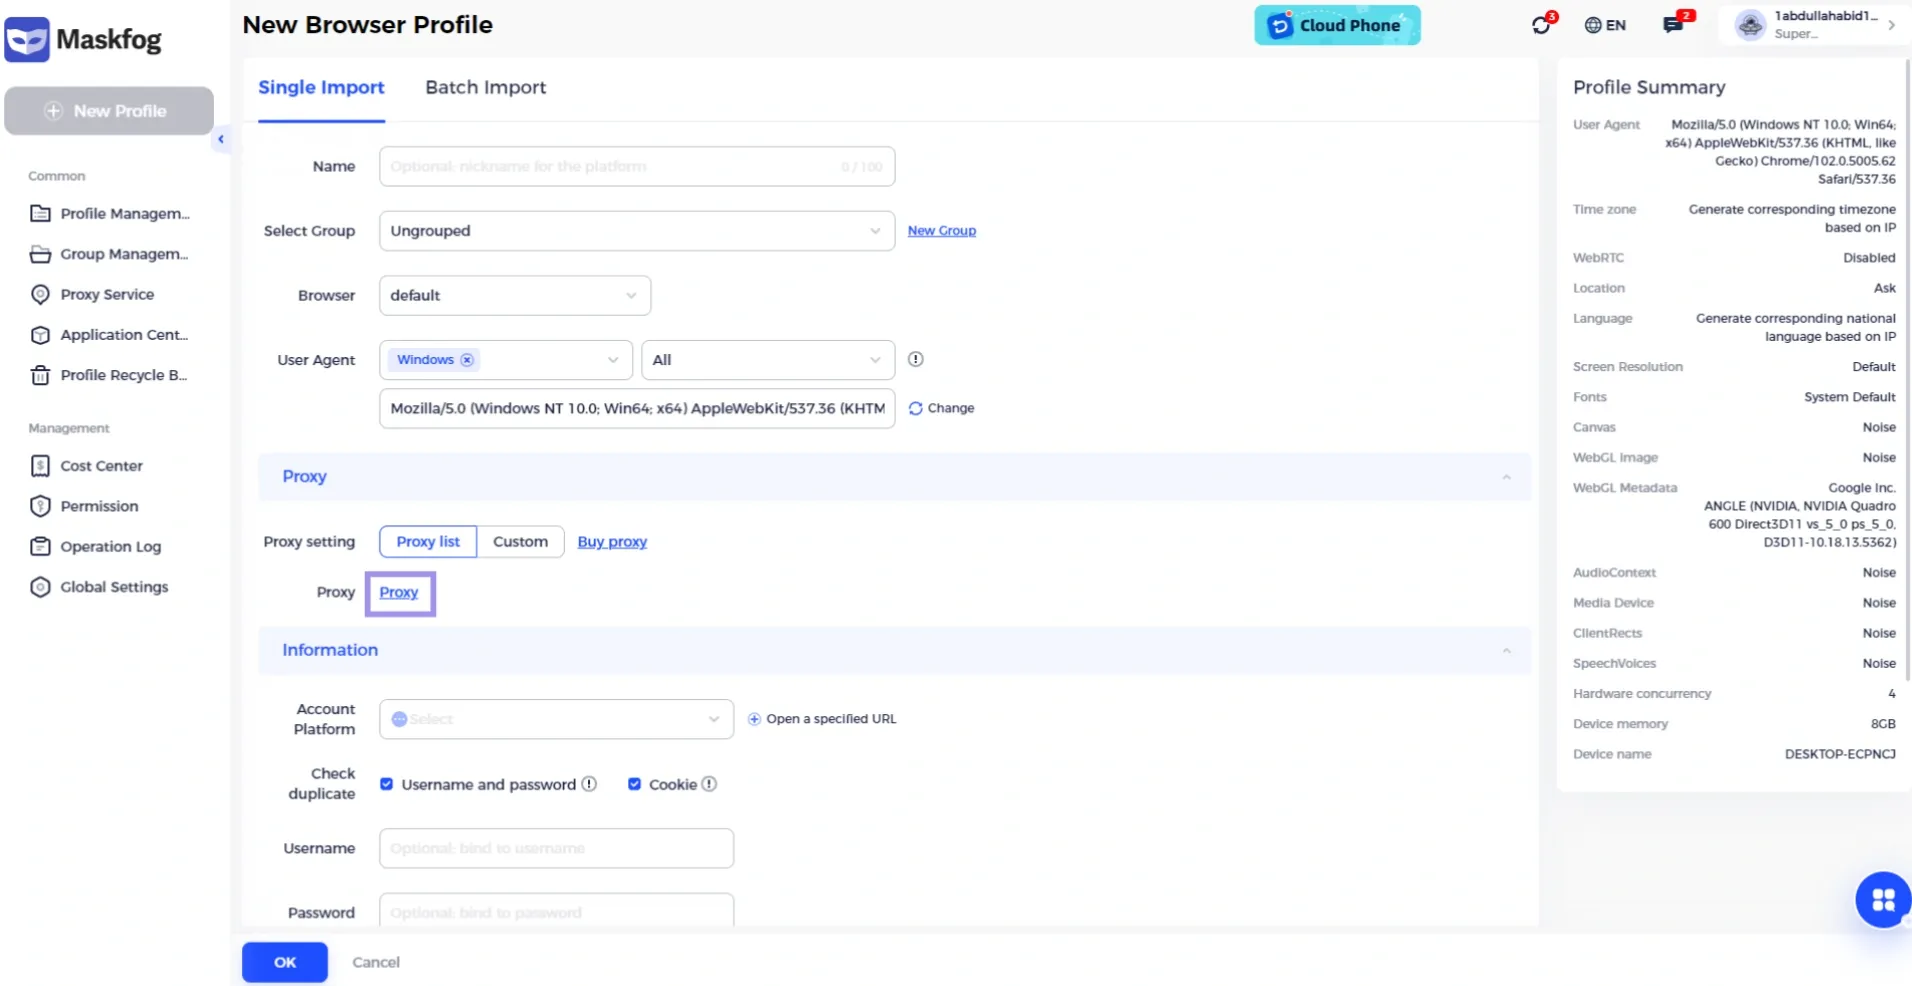Select Custom proxy setting option
1912x986 pixels.
[x=520, y=541]
